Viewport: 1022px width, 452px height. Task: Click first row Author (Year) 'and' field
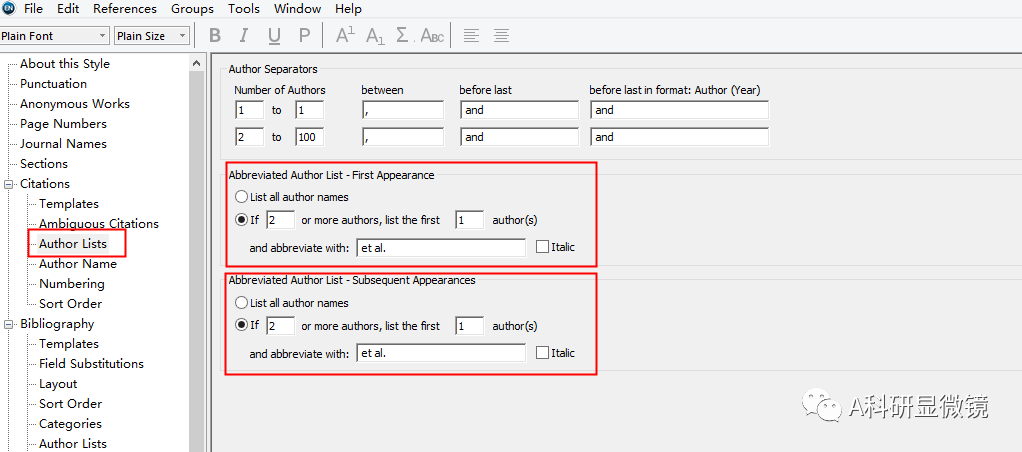[679, 110]
